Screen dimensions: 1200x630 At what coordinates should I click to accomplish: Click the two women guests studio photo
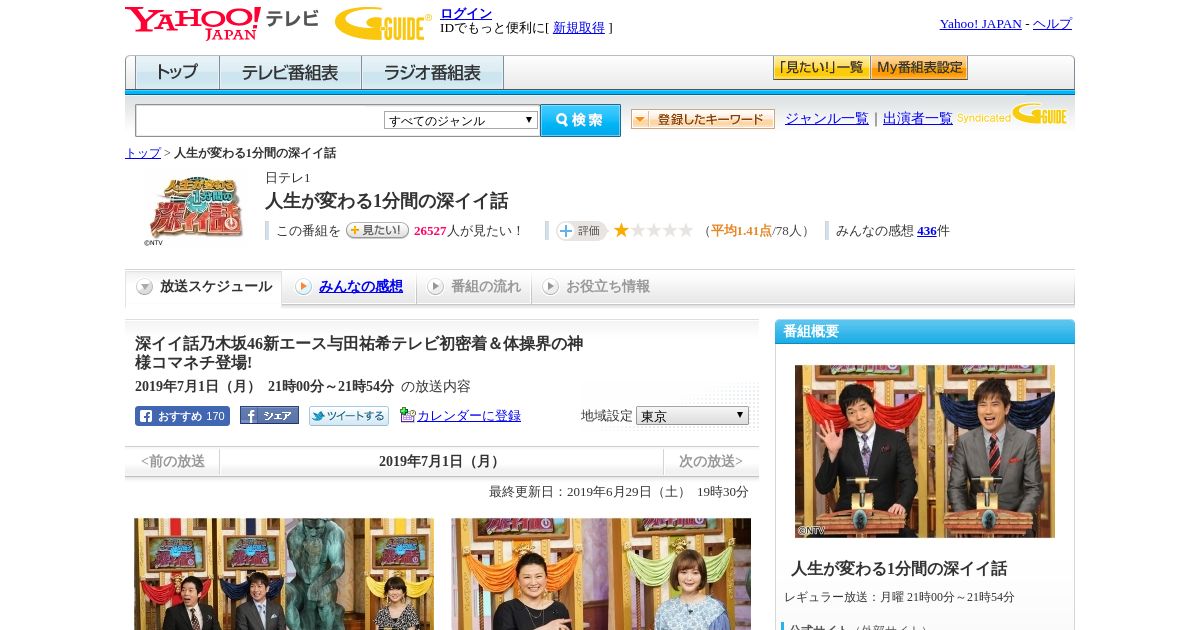point(601,574)
